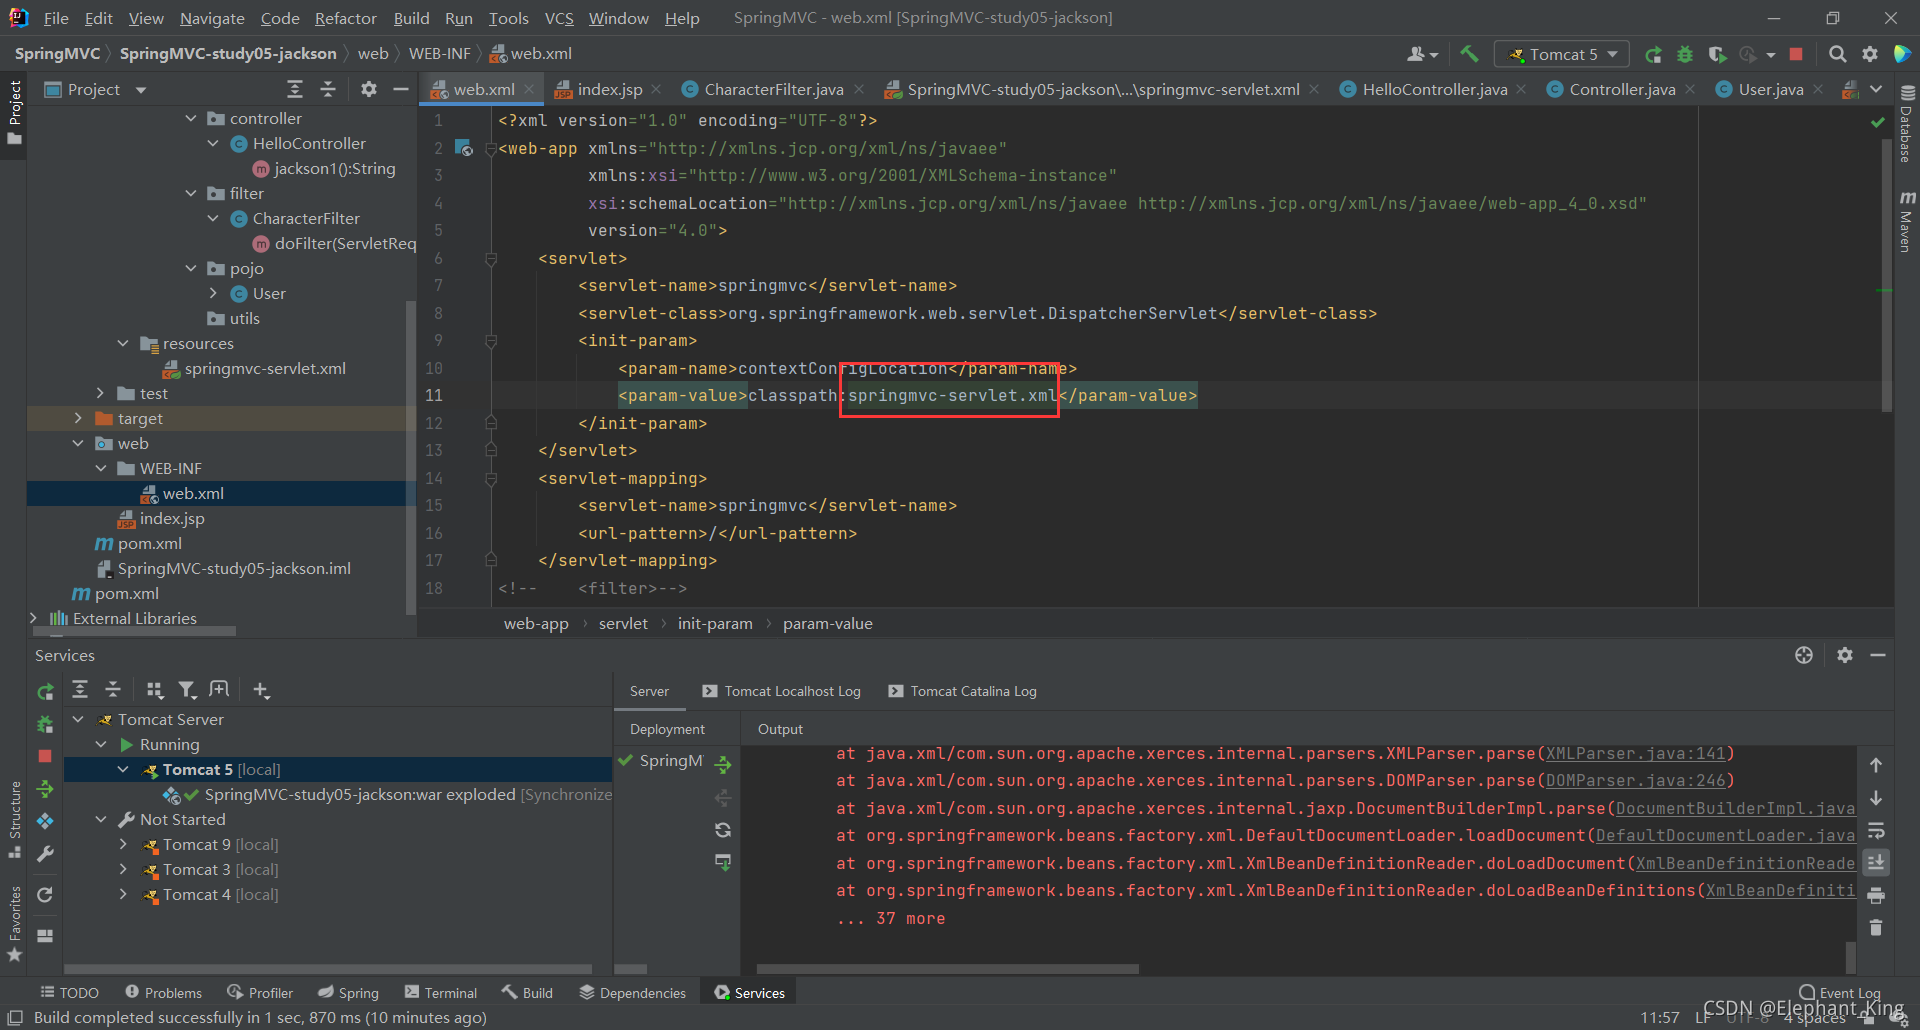1920x1030 pixels.
Task: Open the Terminal tool window
Action: pyautogui.click(x=441, y=993)
